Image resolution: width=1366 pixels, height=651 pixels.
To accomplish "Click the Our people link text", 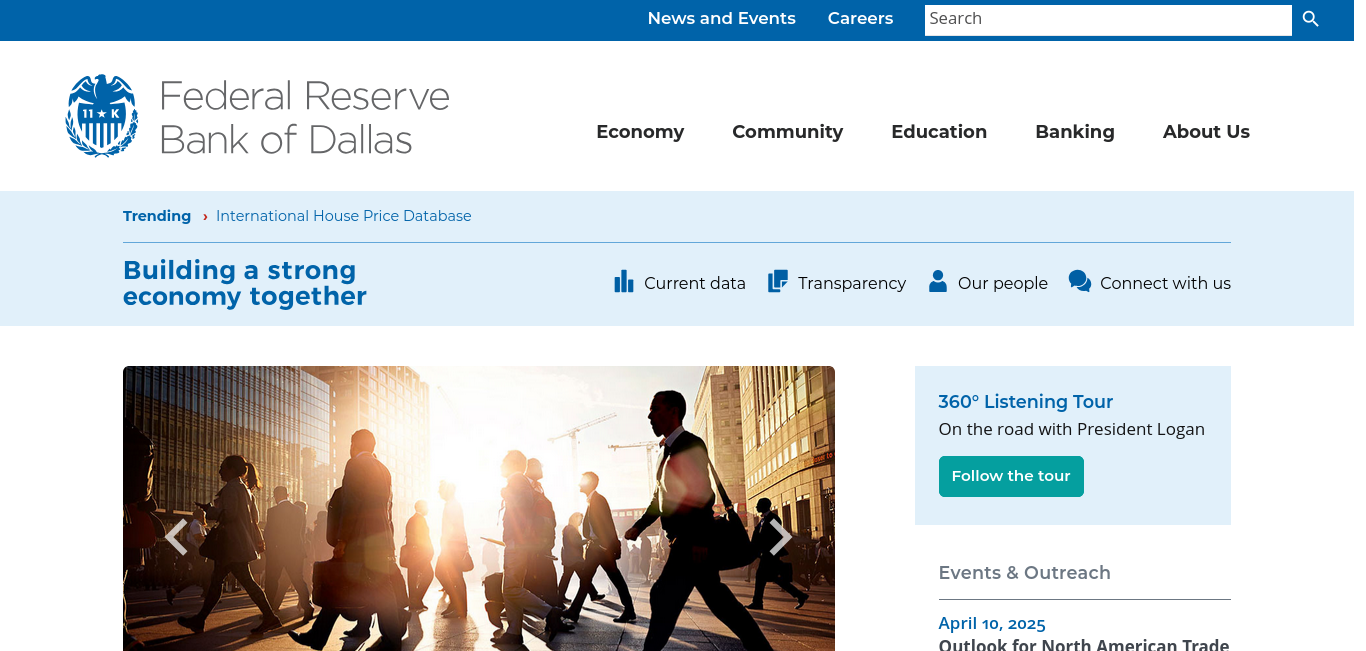I will (x=1003, y=283).
